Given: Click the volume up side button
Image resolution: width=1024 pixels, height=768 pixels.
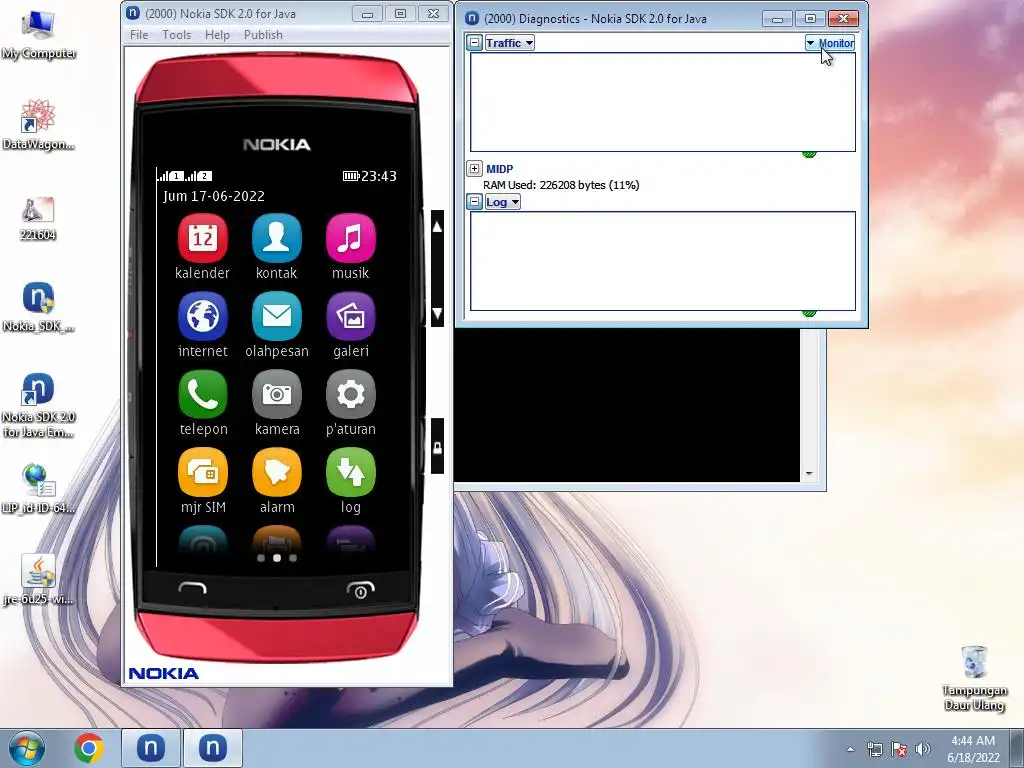Looking at the screenshot, I should click(438, 227).
